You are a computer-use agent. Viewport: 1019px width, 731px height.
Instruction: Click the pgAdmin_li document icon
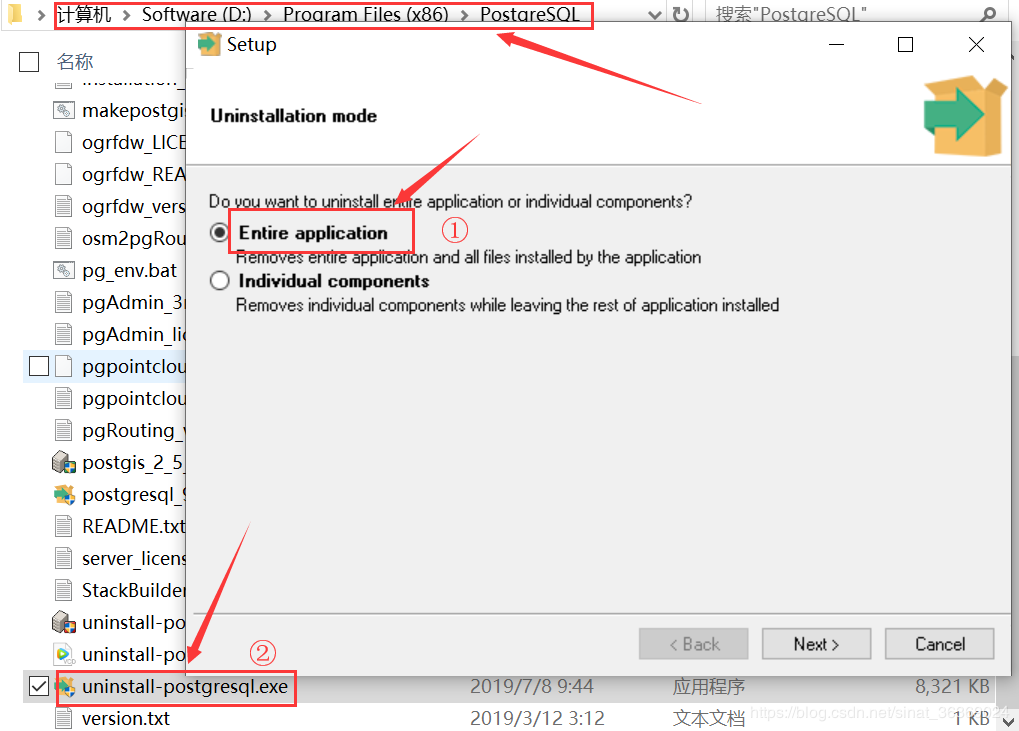point(64,335)
